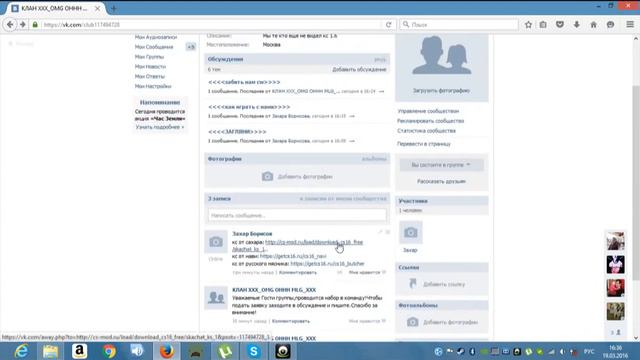Click Рассказать друзьям
Viewport: 640px width, 360px height.
441,181
